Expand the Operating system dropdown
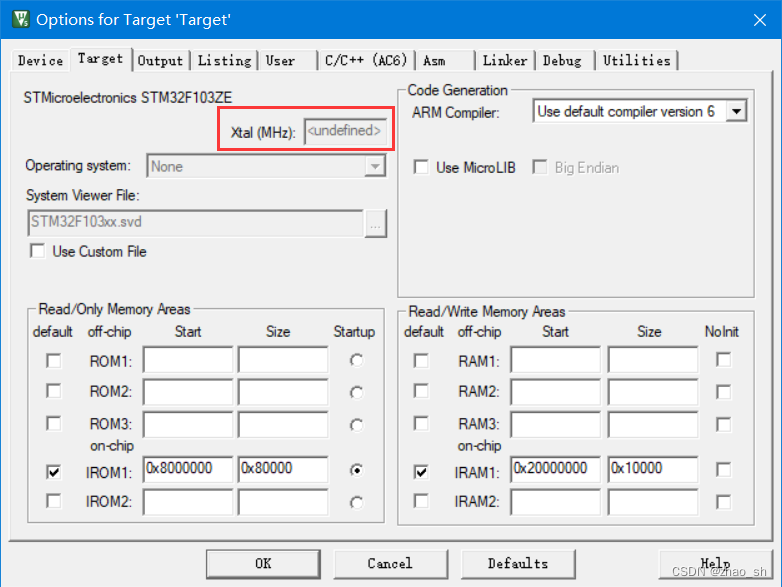 point(375,166)
